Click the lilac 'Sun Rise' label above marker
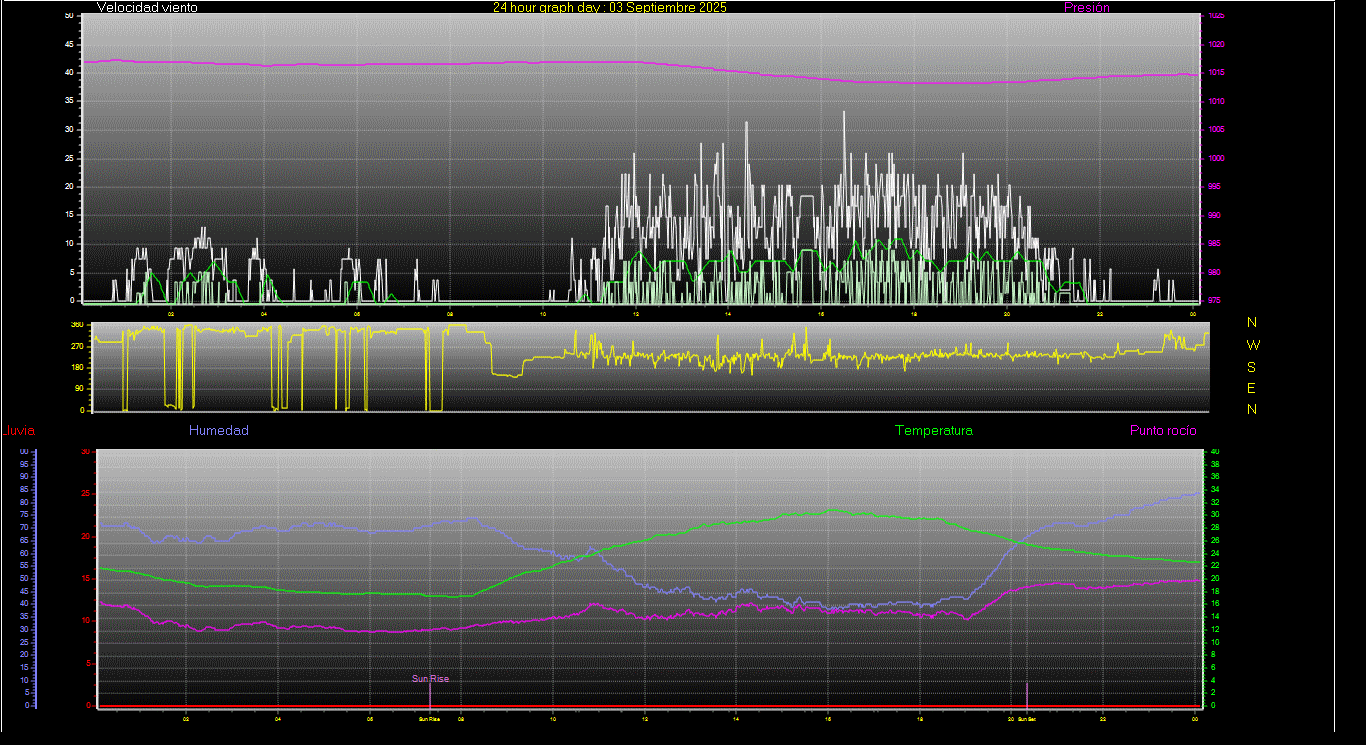This screenshot has width=1366, height=745. point(430,679)
